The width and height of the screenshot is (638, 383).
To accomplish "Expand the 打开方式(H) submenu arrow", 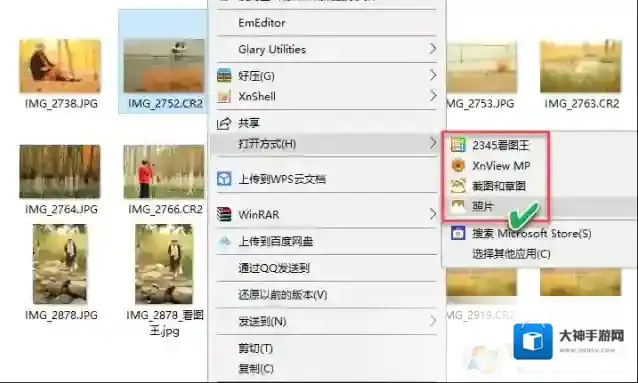I will (433, 143).
